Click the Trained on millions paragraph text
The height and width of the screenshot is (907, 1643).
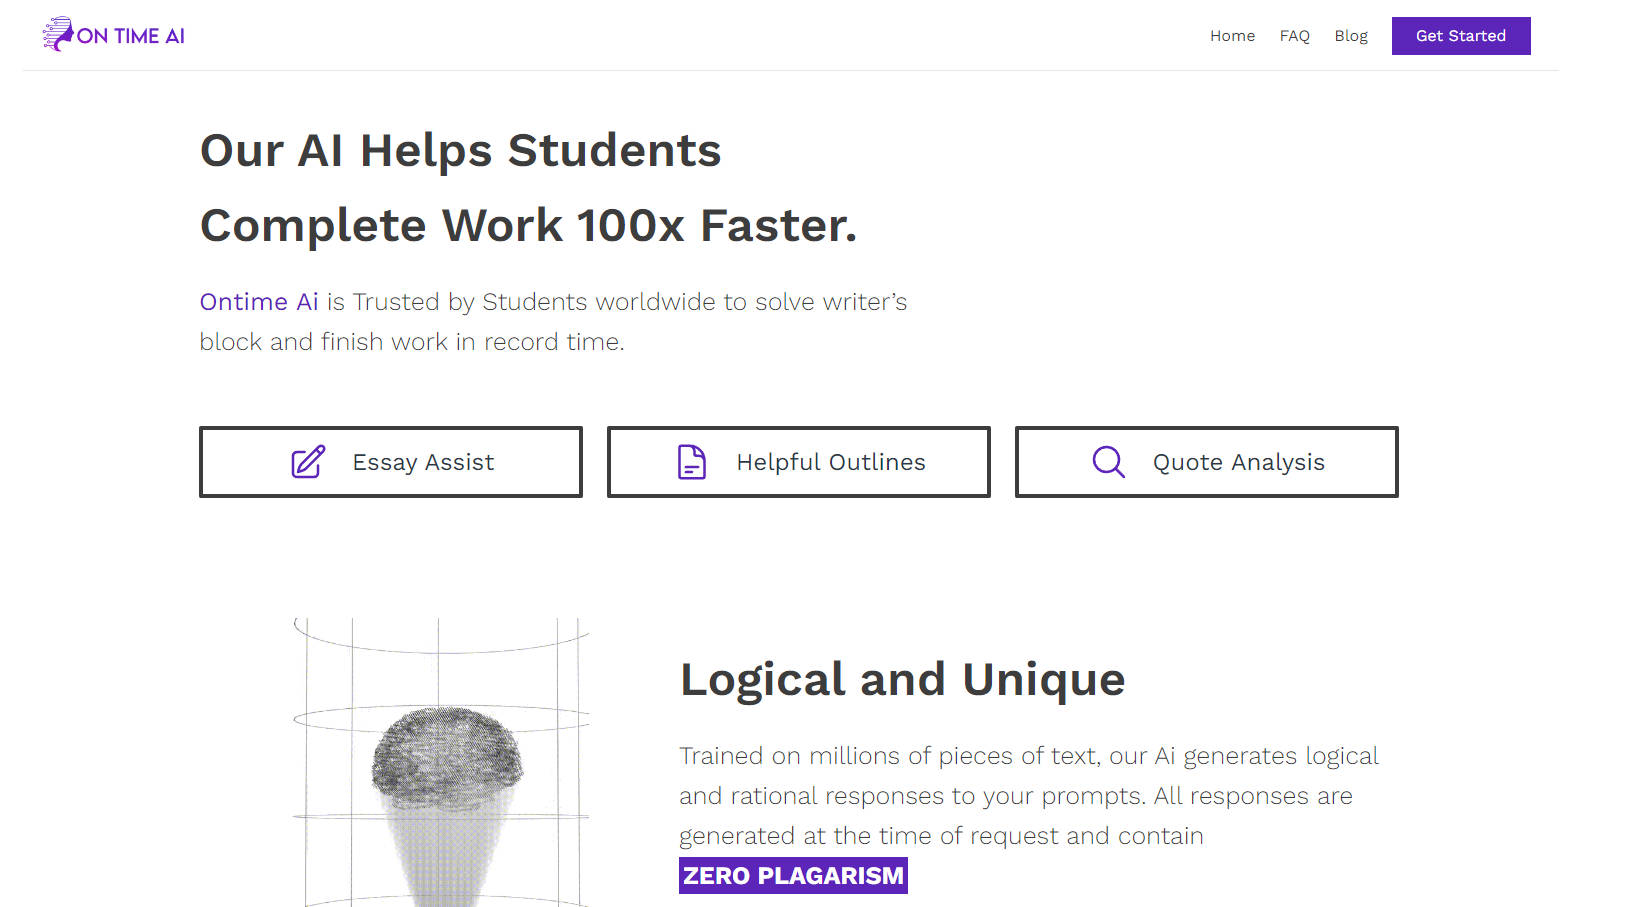(x=1028, y=795)
